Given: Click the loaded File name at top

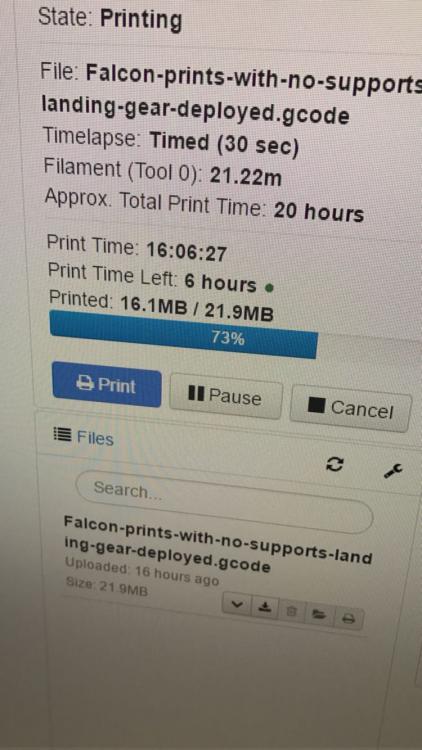Looking at the screenshot, I should click(x=231, y=93).
